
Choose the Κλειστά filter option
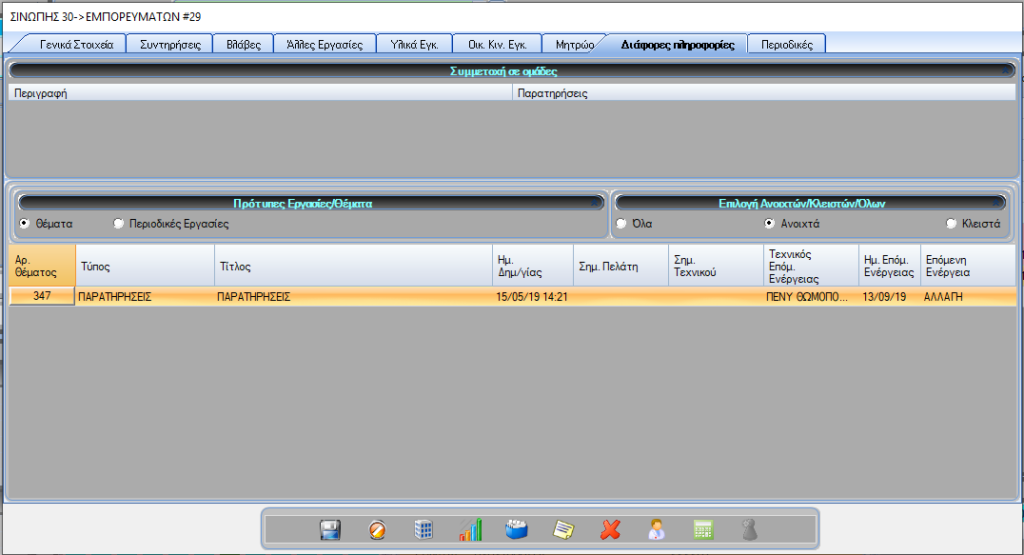[951, 224]
